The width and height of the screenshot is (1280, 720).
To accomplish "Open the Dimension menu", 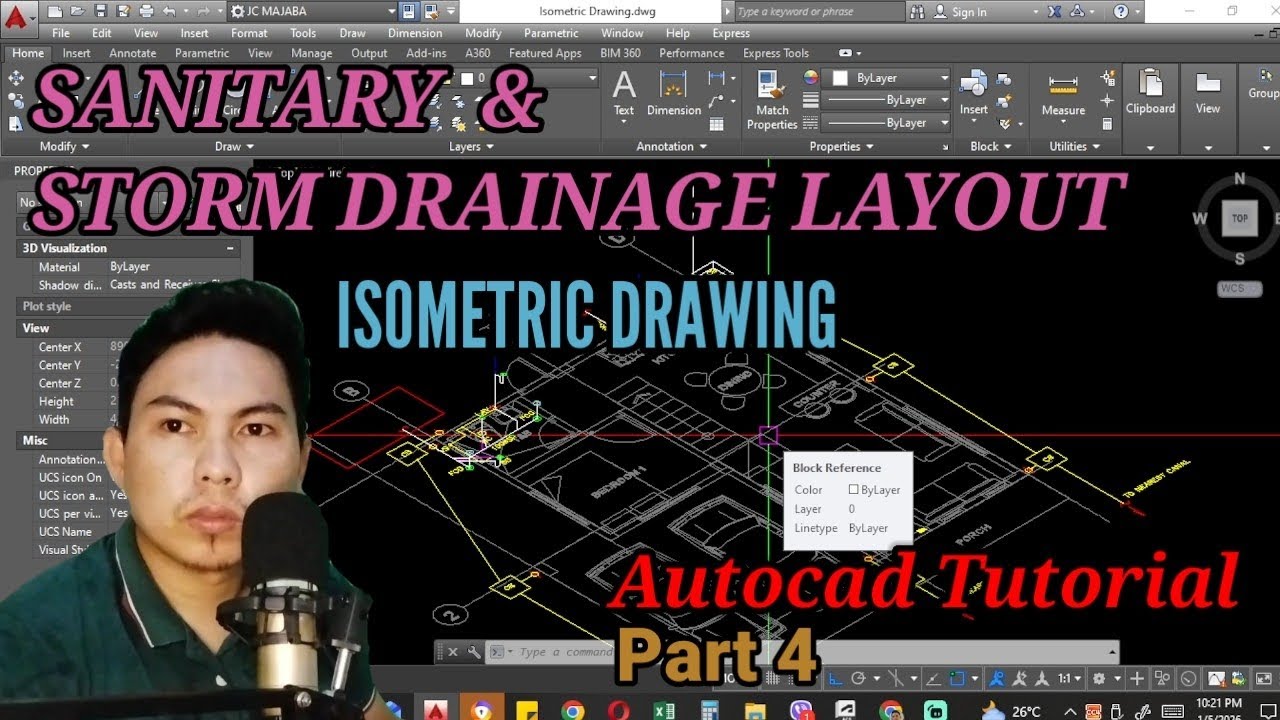I will click(x=415, y=33).
